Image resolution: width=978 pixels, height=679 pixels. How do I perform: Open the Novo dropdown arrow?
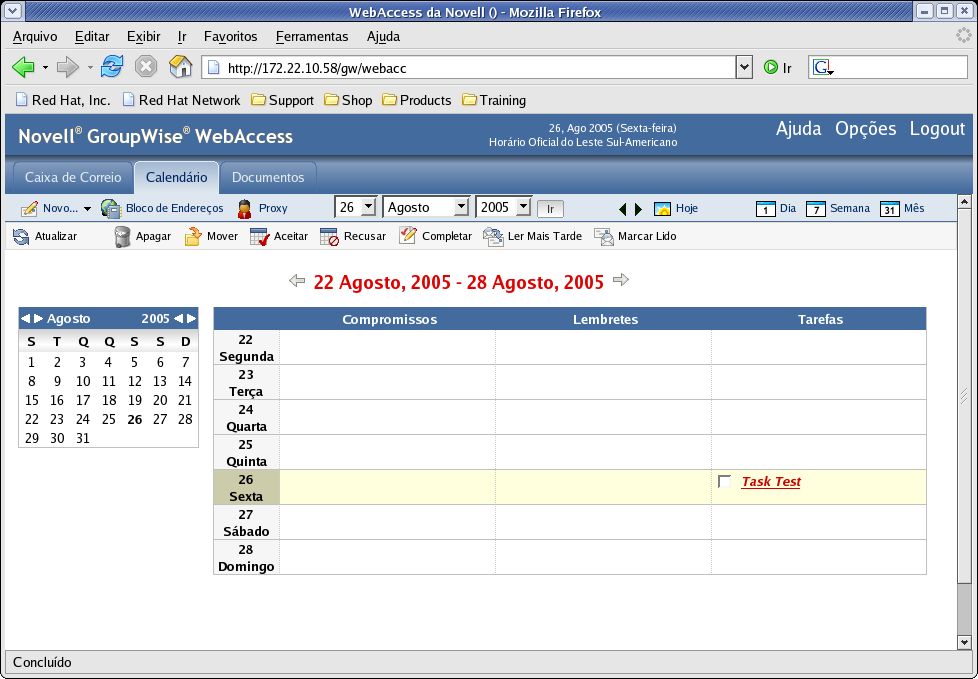[x=87, y=209]
